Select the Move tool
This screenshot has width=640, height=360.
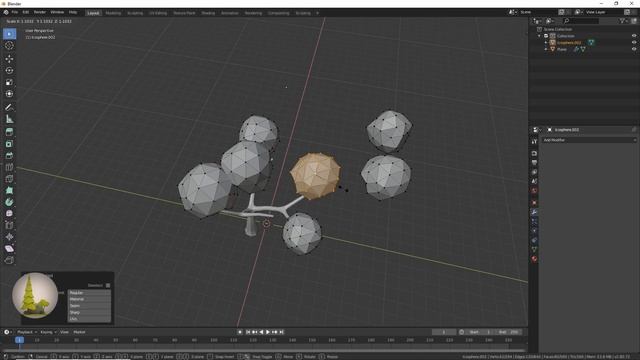(x=9, y=58)
